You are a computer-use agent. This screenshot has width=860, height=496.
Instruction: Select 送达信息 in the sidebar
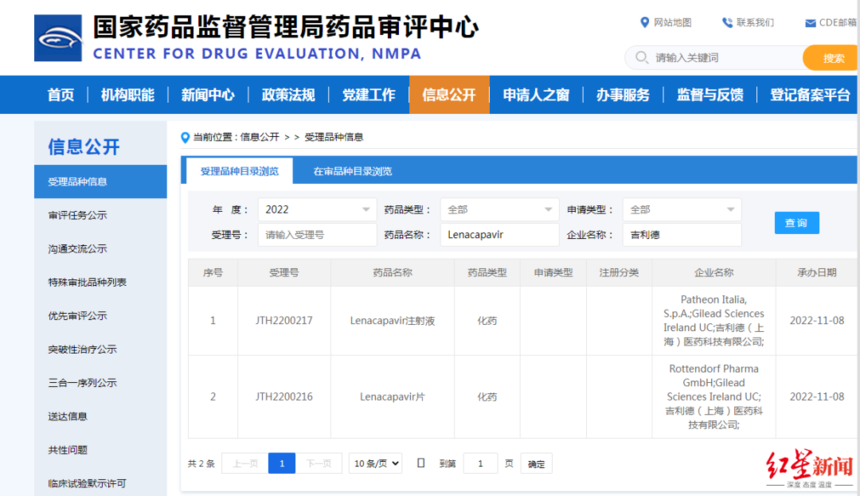[67, 416]
